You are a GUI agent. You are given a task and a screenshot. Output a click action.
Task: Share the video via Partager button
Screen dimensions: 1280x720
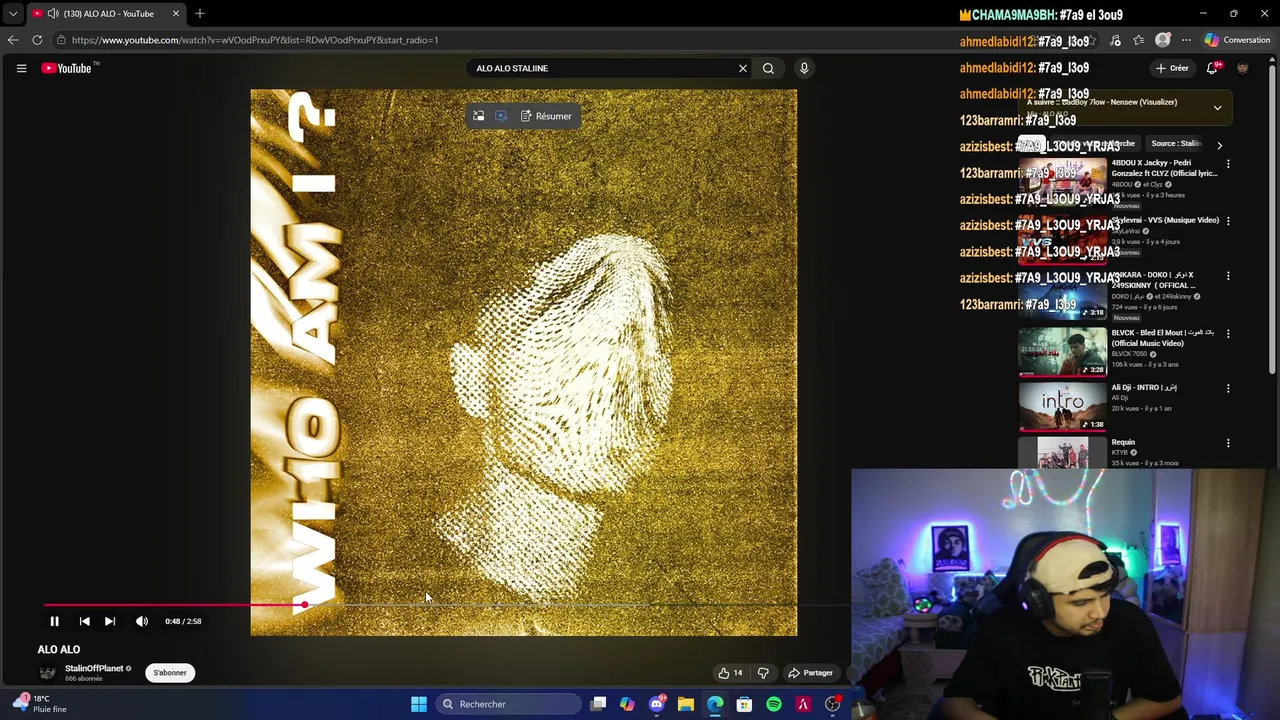[x=810, y=673]
